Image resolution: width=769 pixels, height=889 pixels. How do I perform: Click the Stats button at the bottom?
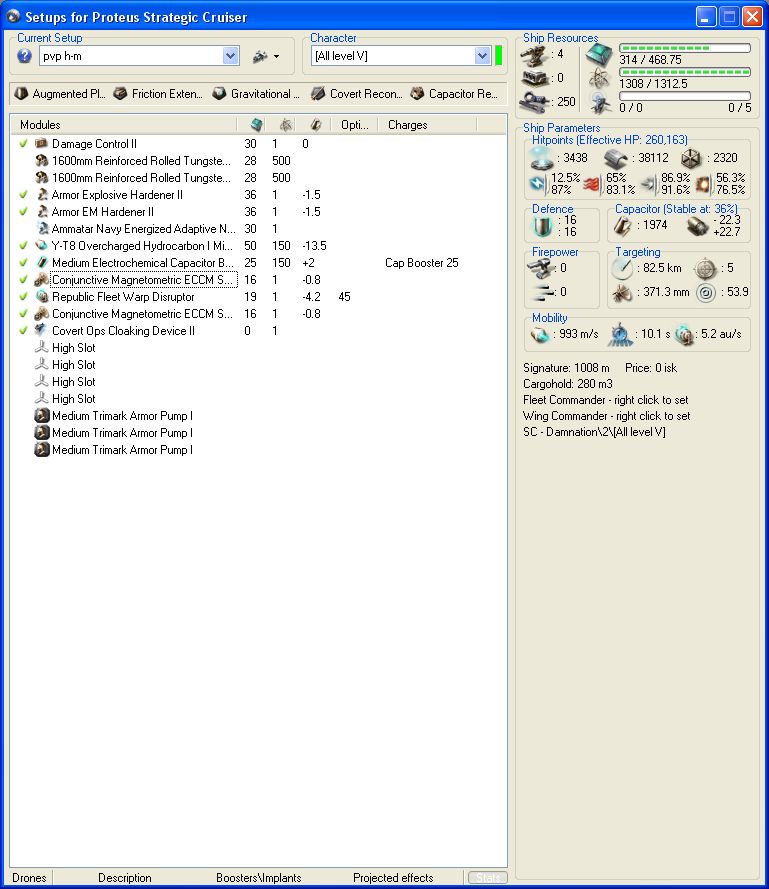tap(488, 878)
